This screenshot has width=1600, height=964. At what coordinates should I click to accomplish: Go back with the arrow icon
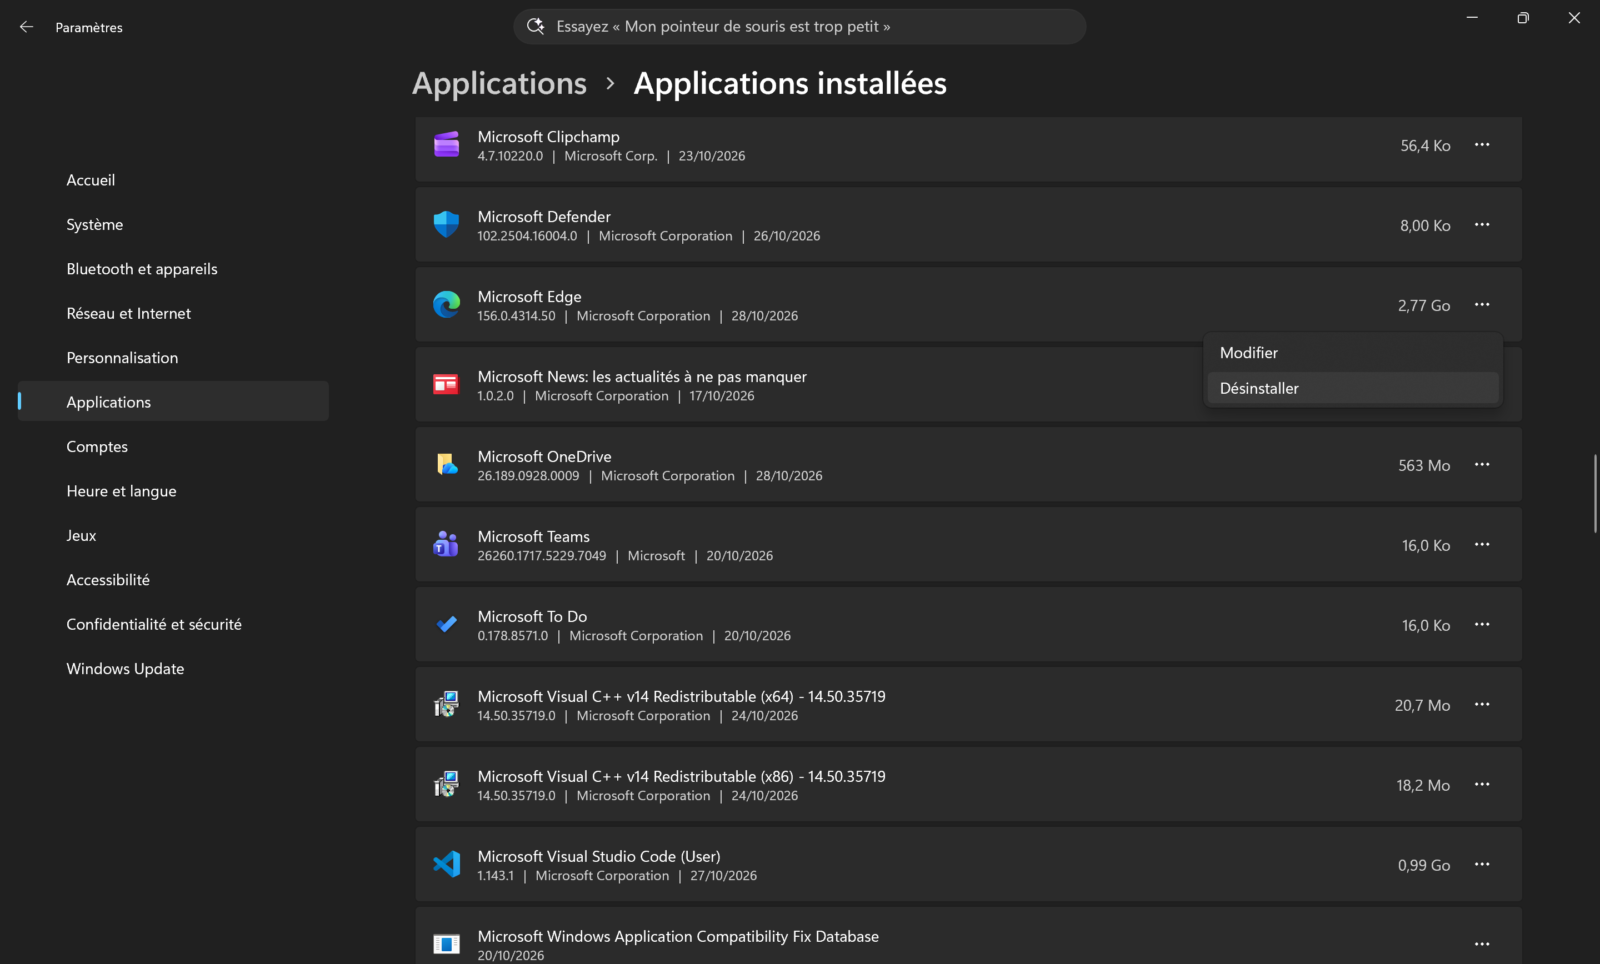[27, 27]
